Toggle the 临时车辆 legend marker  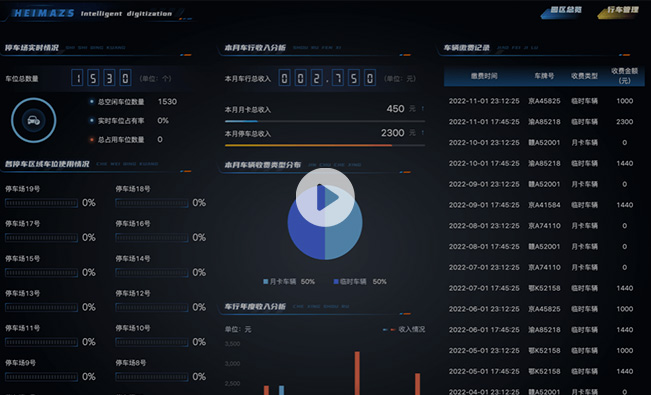coord(336,282)
